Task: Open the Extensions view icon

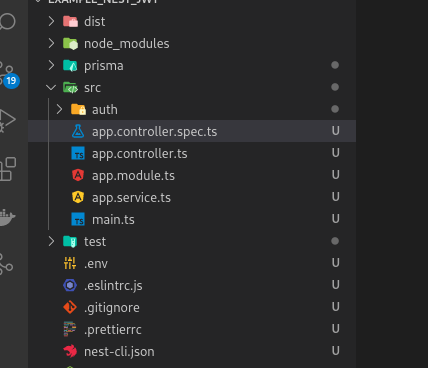Action: coord(8,169)
